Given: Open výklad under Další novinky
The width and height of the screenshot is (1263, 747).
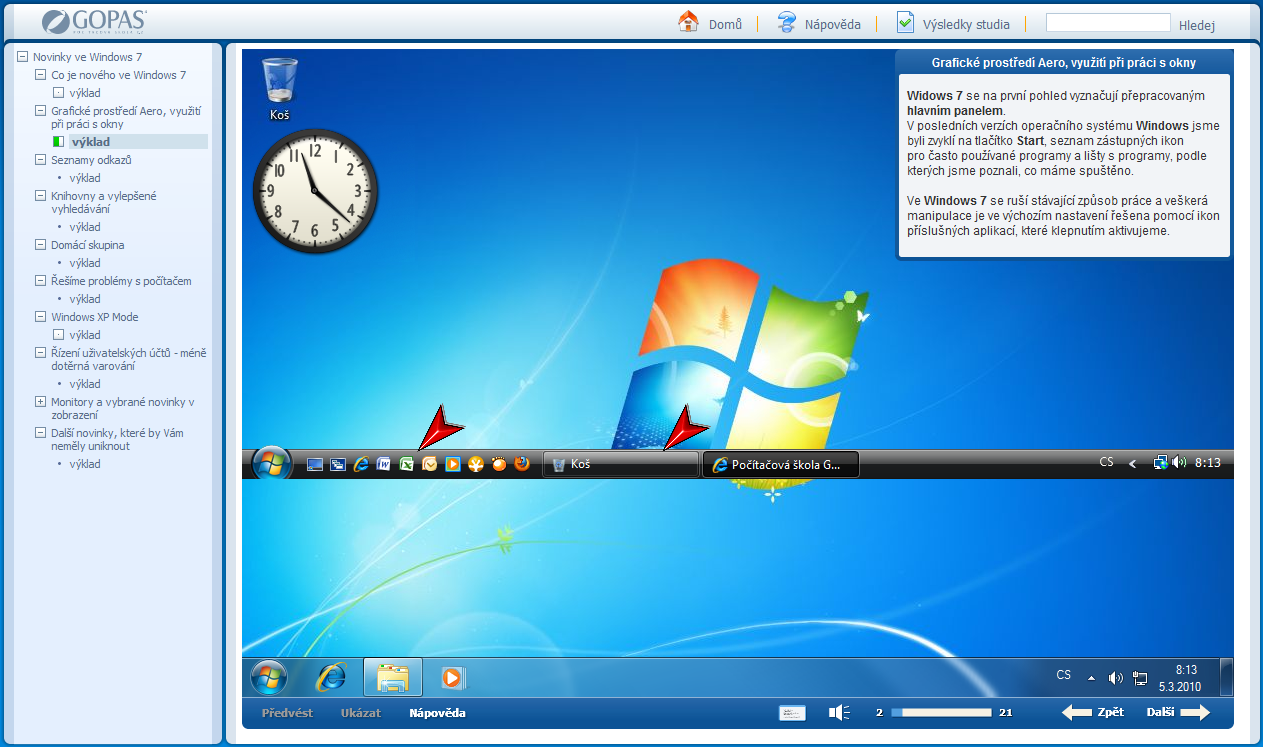Looking at the screenshot, I should click(x=85, y=464).
